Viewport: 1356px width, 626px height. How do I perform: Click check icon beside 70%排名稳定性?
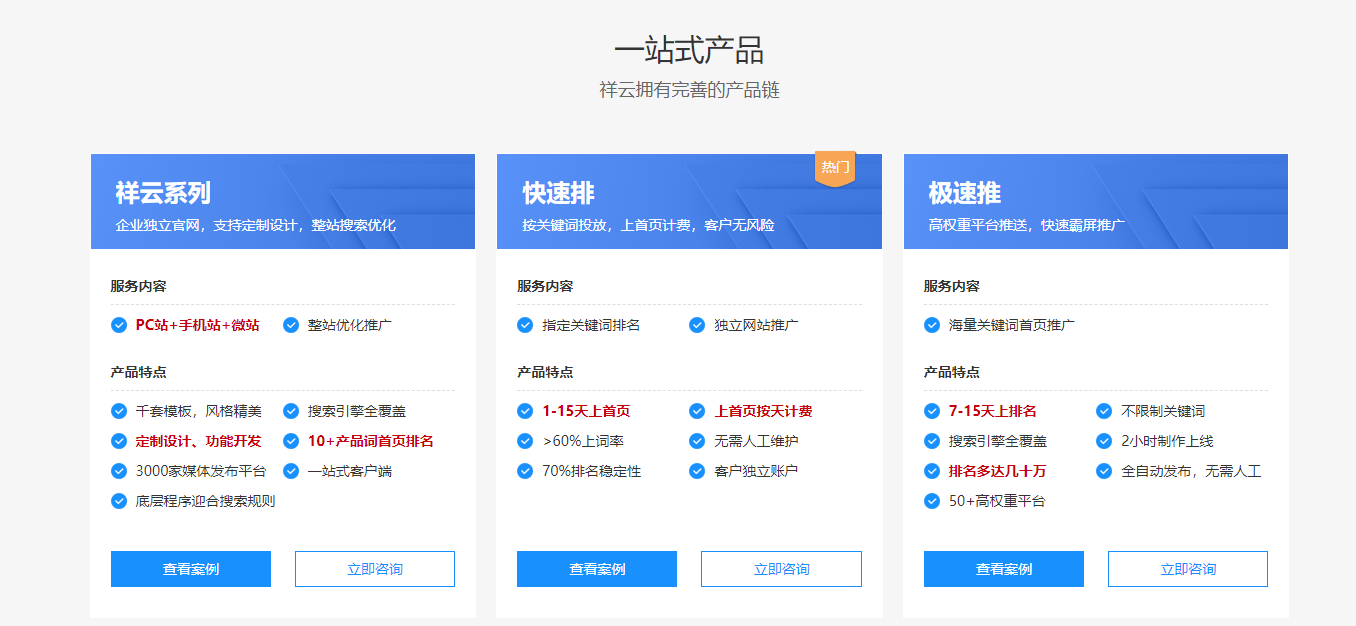point(525,471)
